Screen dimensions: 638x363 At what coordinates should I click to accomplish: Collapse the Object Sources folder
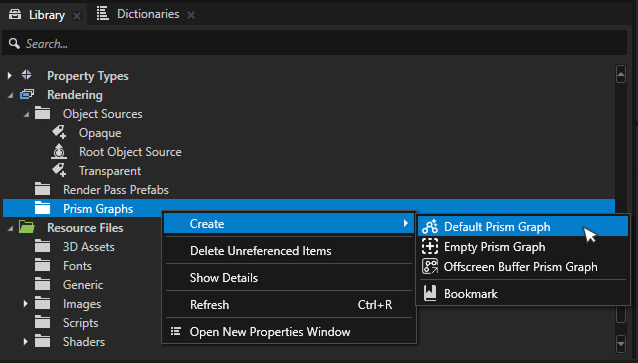tap(26, 114)
